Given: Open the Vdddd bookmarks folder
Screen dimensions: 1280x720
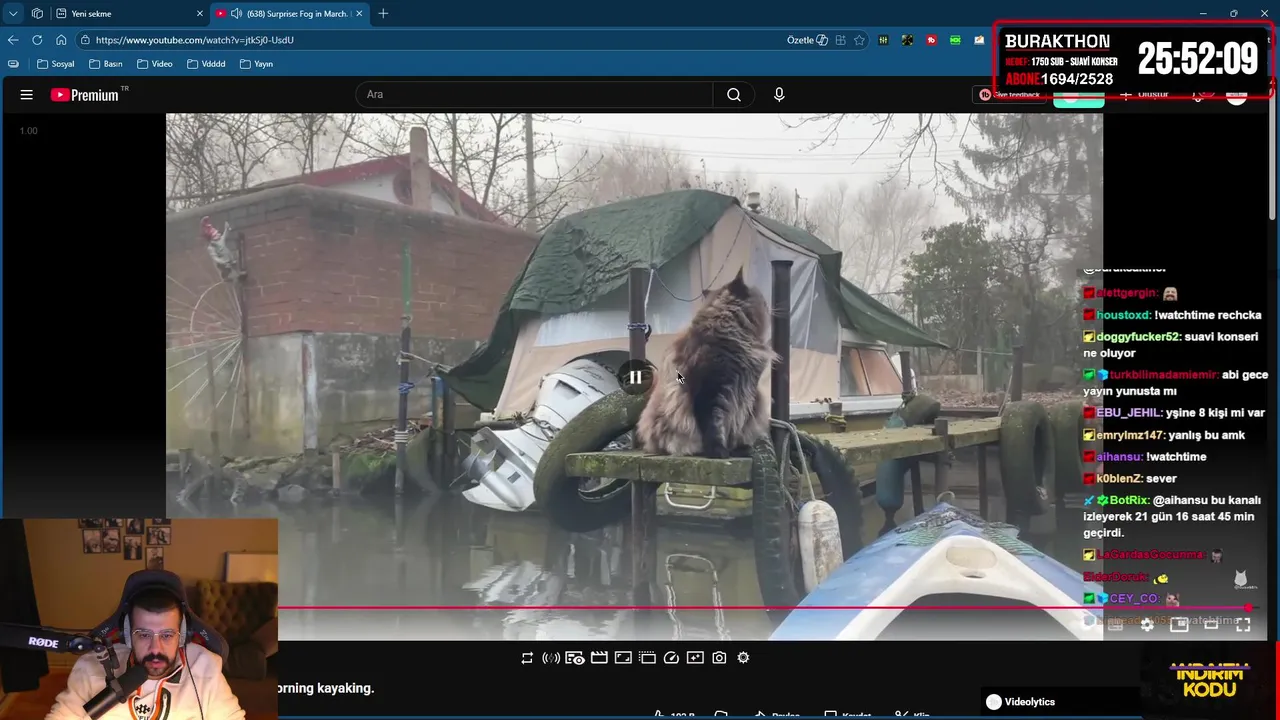Looking at the screenshot, I should pos(206,64).
